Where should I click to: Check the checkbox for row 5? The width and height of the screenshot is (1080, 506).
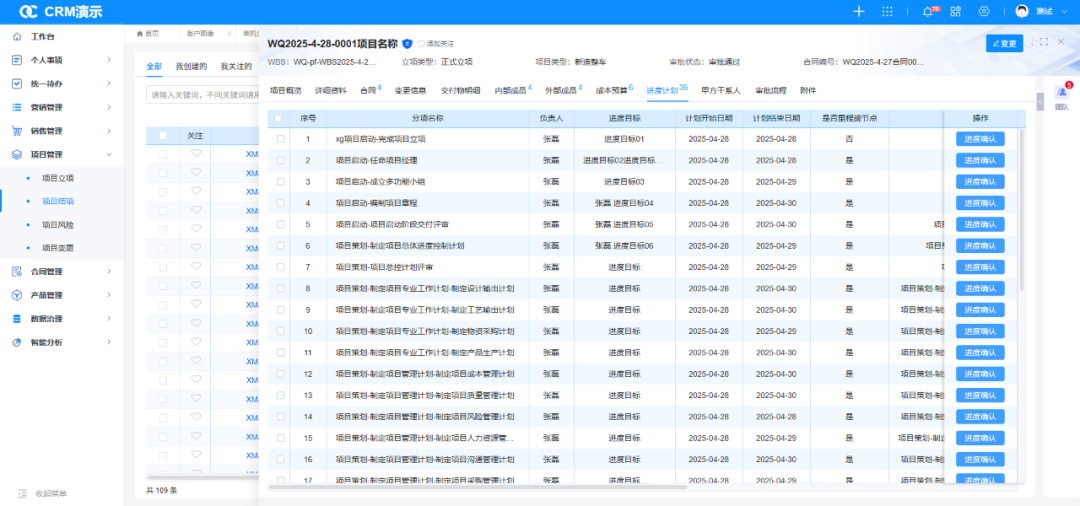click(280, 224)
